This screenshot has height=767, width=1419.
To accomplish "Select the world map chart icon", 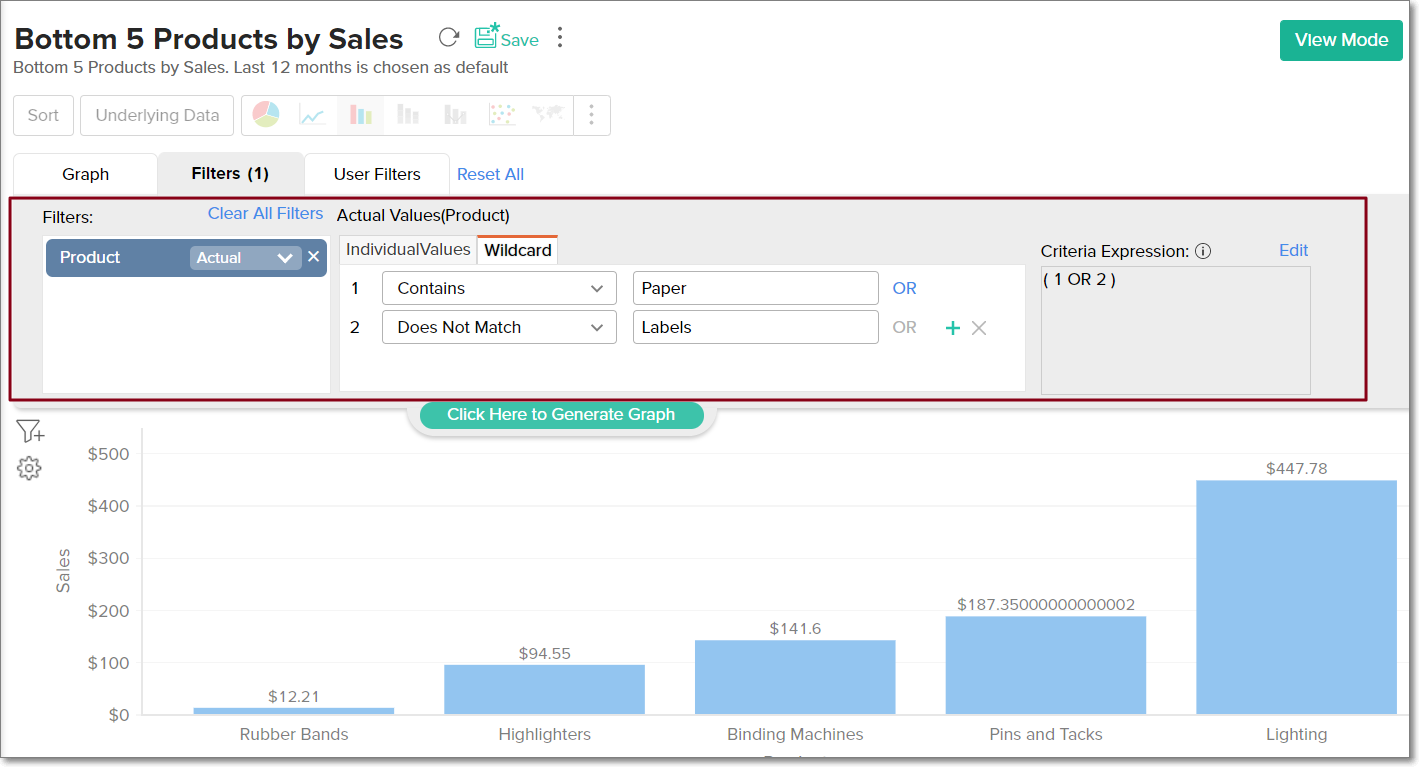I will 548,115.
